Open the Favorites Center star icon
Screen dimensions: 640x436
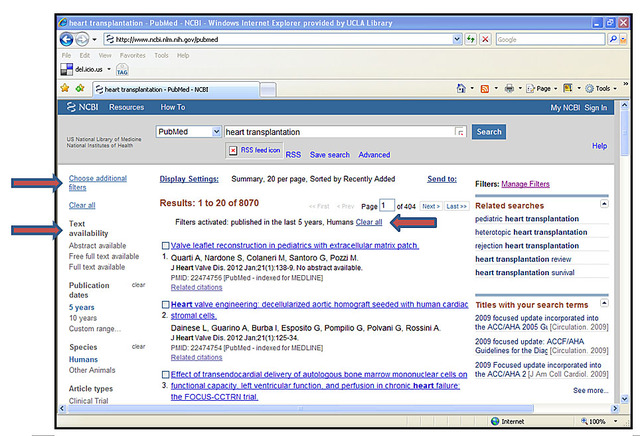pyautogui.click(x=65, y=88)
